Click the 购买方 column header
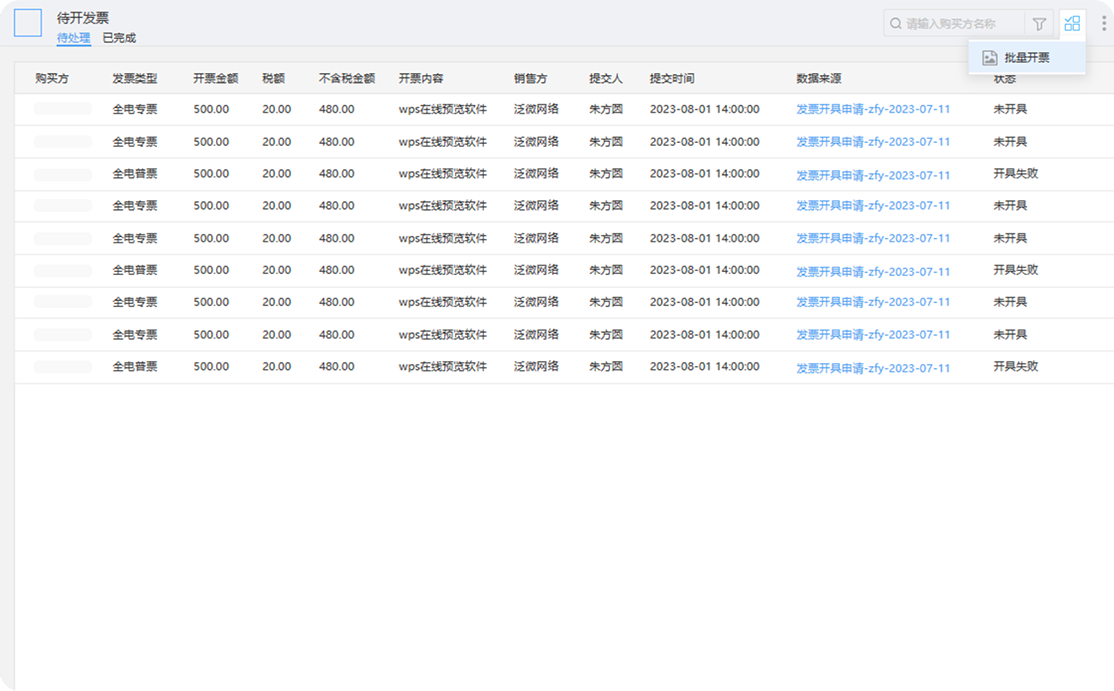 click(x=52, y=78)
